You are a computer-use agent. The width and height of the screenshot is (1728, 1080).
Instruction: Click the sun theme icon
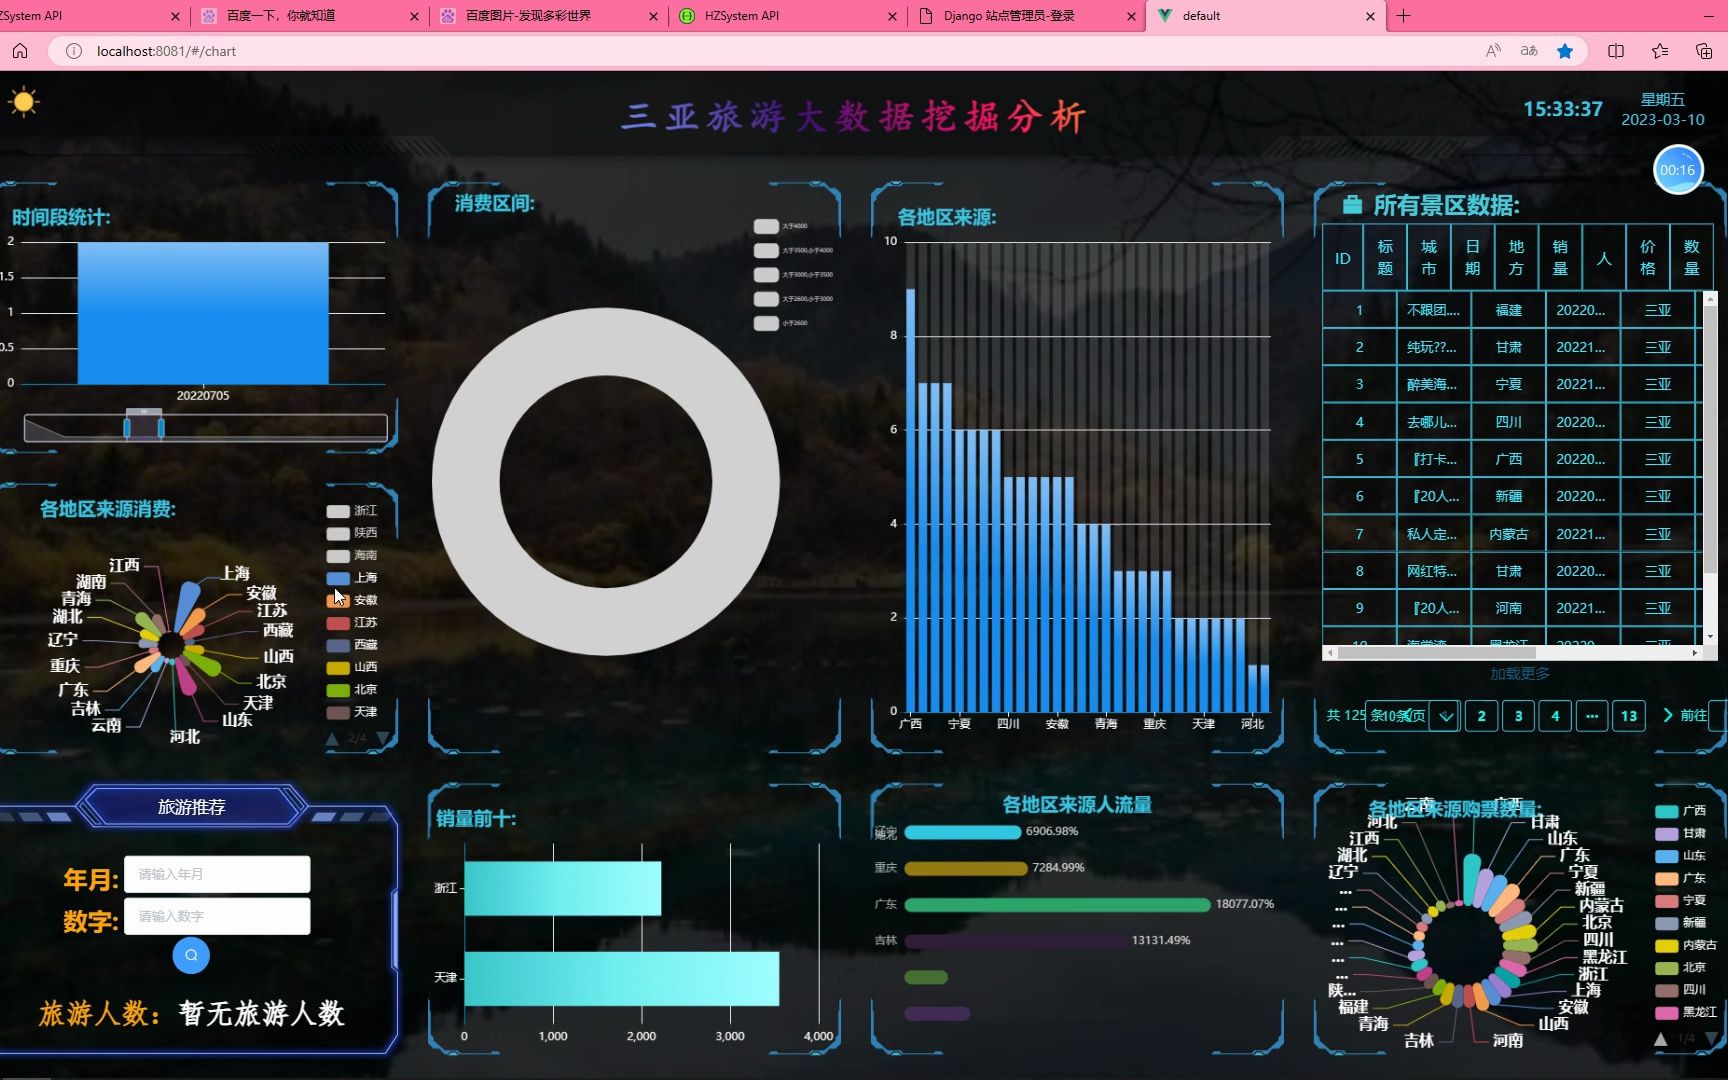[24, 102]
